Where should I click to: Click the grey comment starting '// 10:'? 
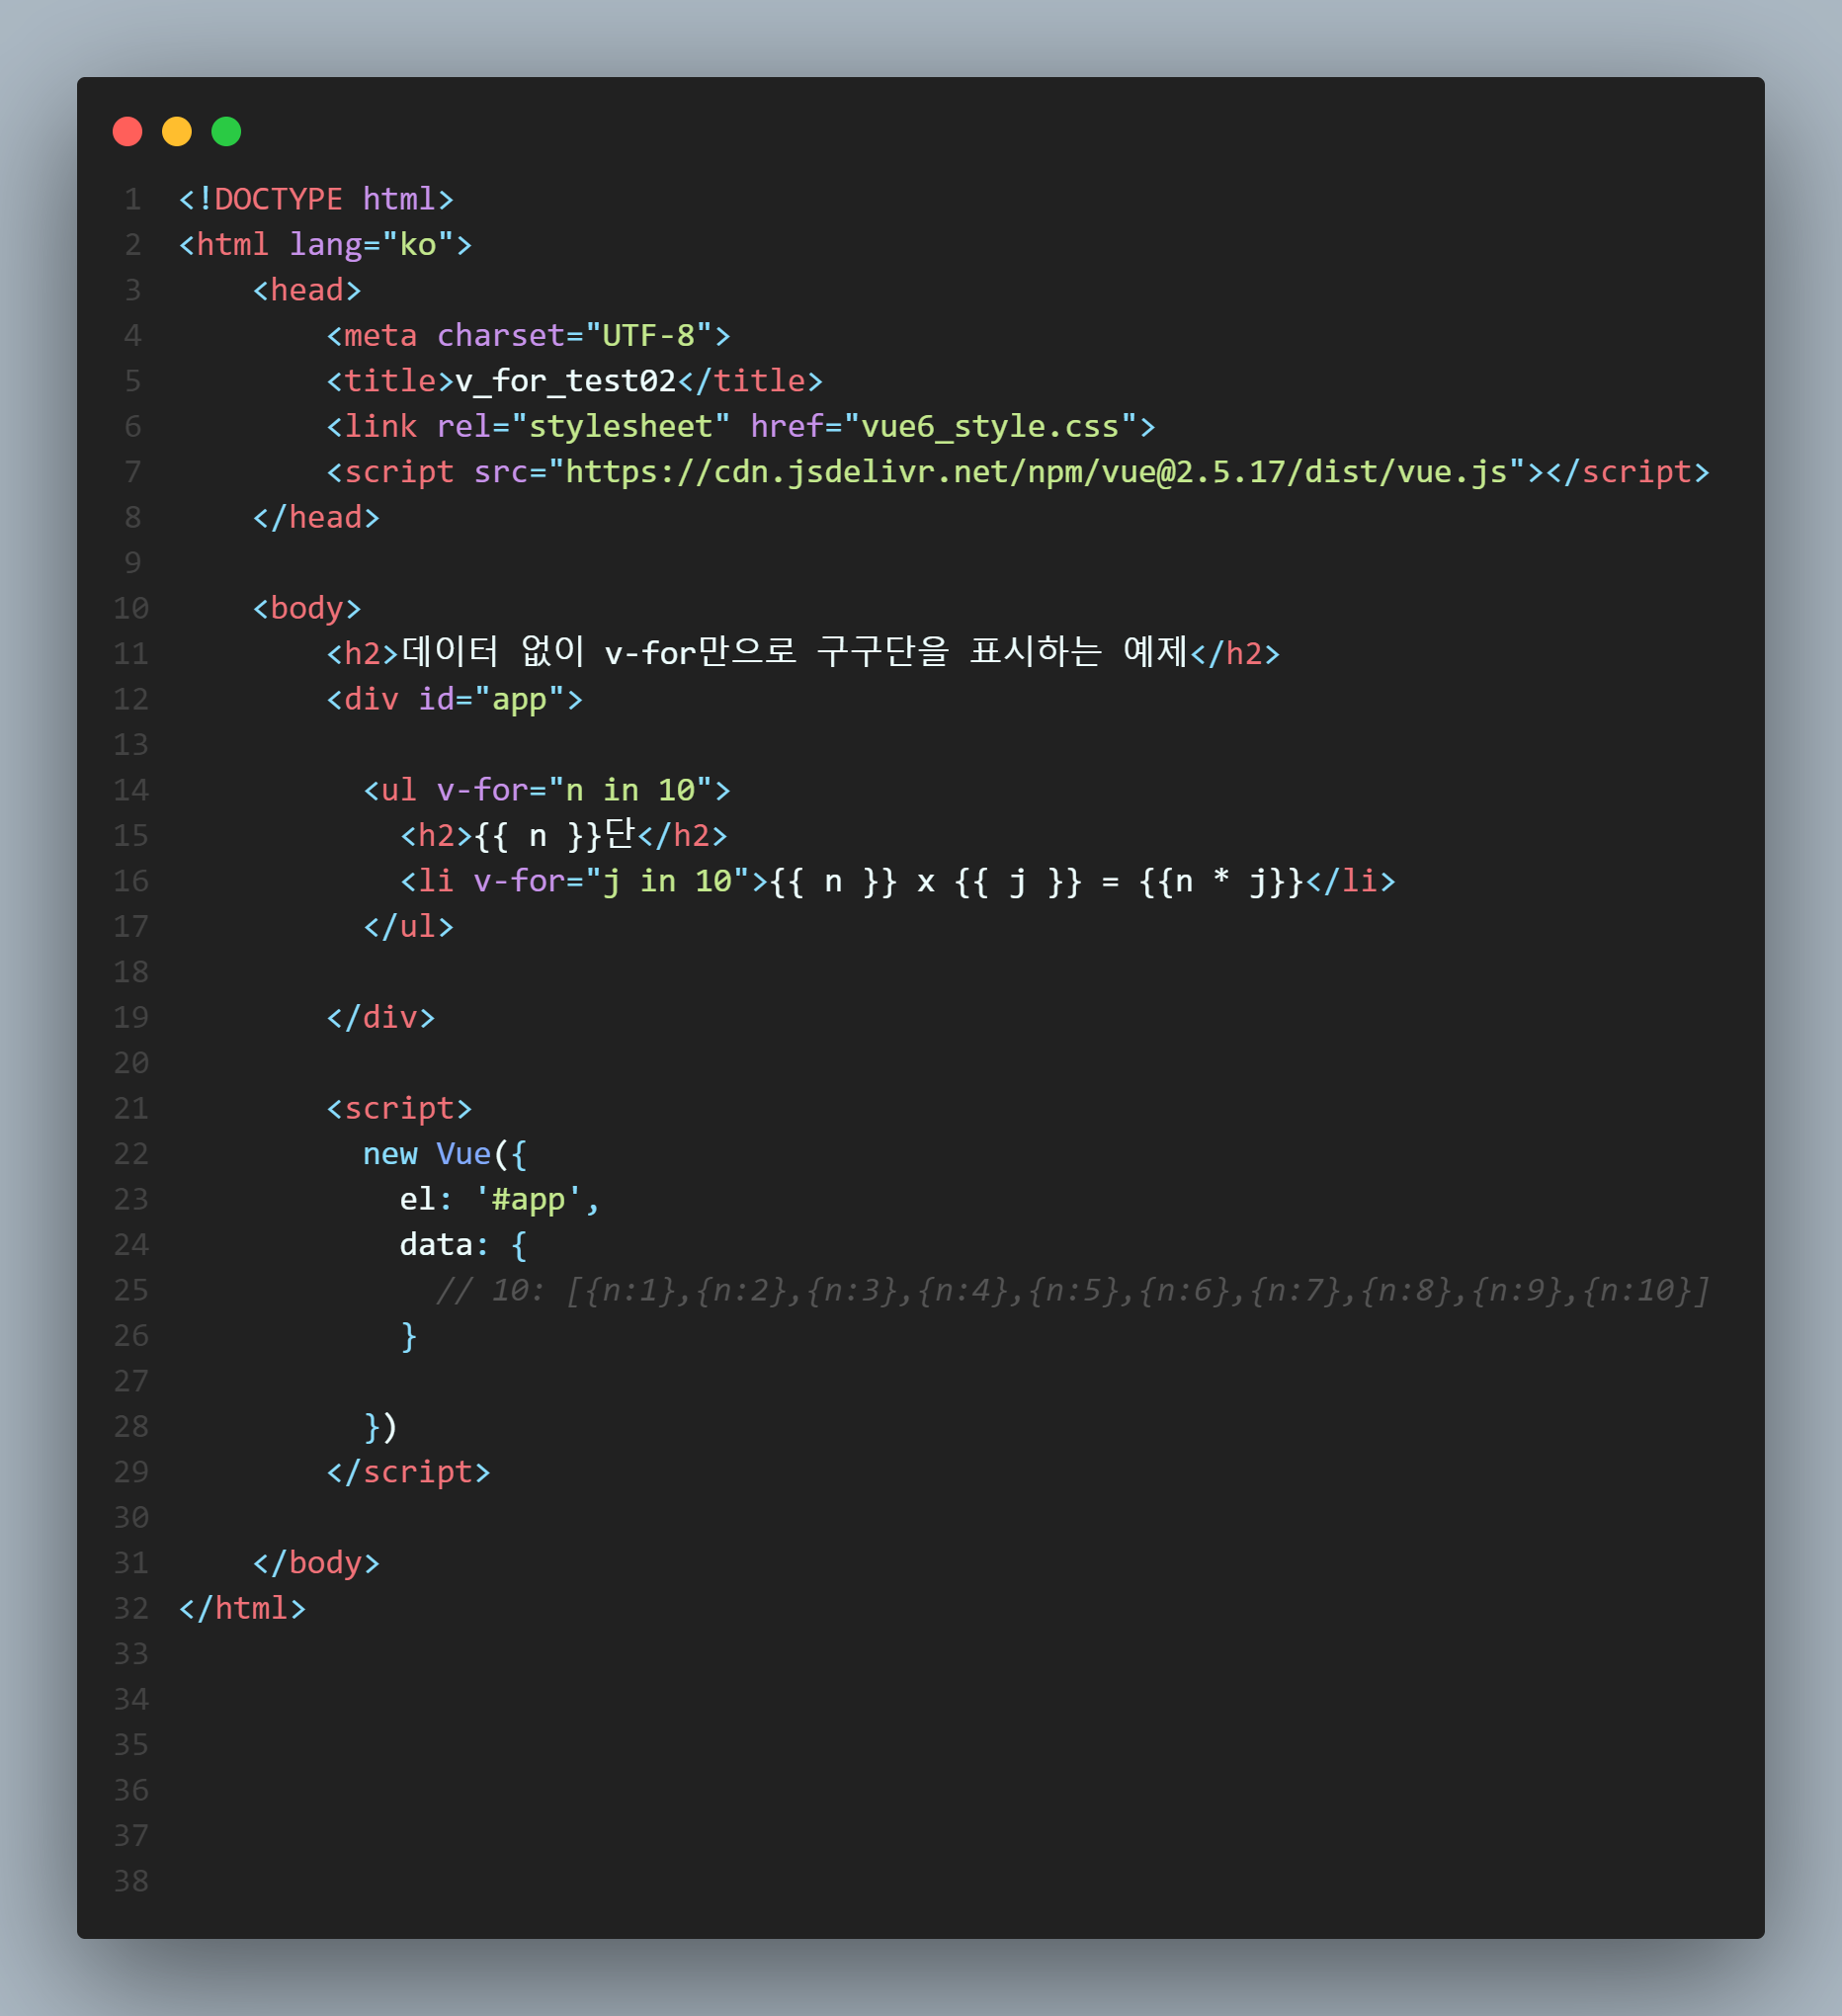[1074, 1291]
